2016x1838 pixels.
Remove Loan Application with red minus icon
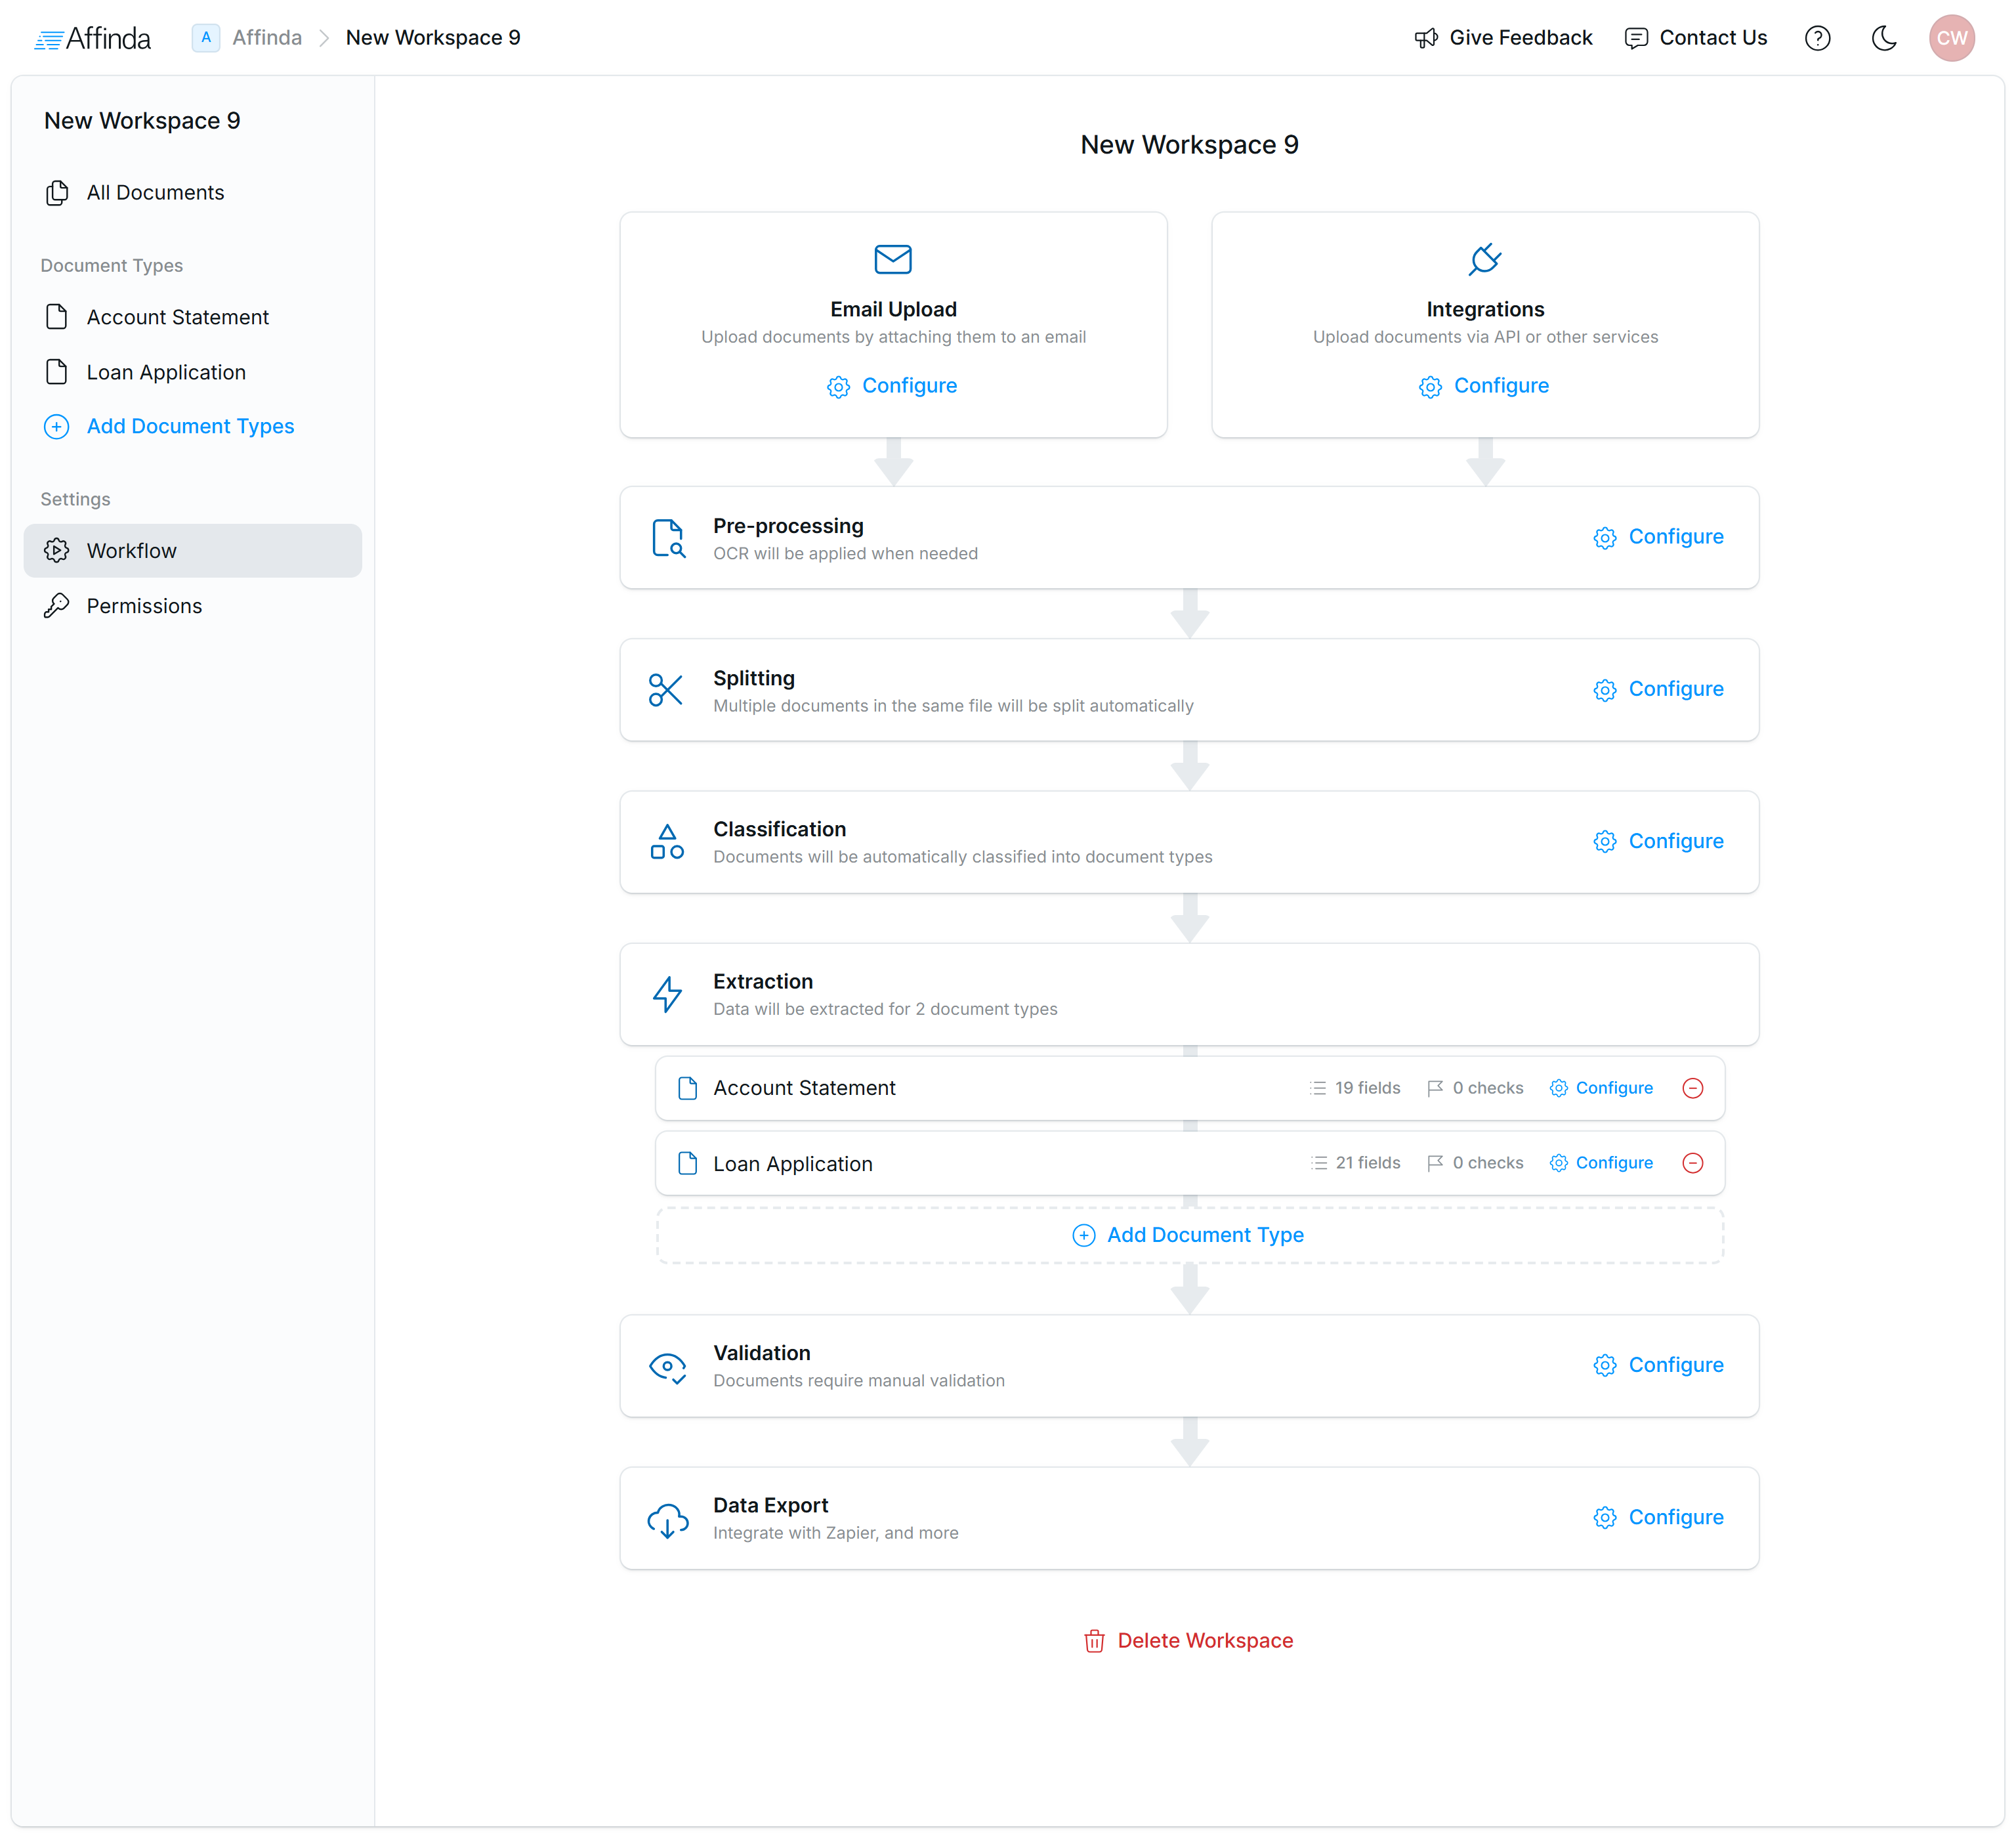(1692, 1163)
